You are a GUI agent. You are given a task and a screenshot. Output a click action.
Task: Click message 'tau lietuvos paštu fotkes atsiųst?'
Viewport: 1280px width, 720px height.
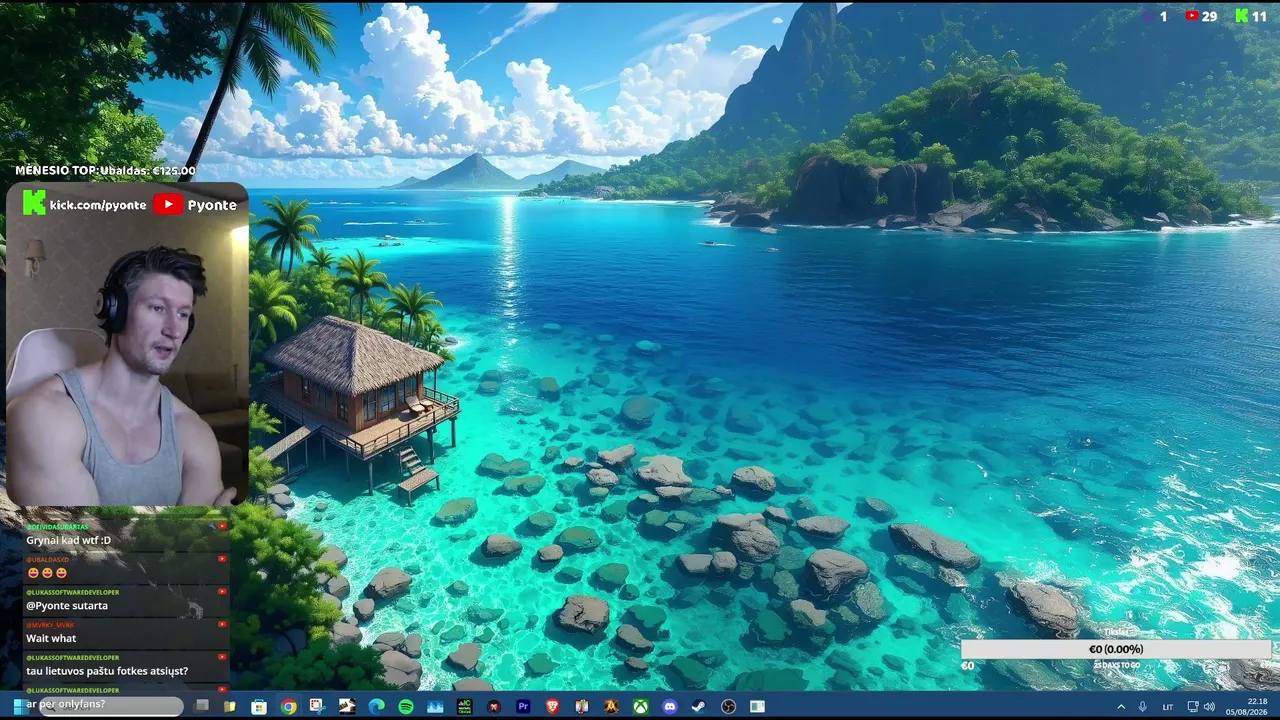coord(106,671)
